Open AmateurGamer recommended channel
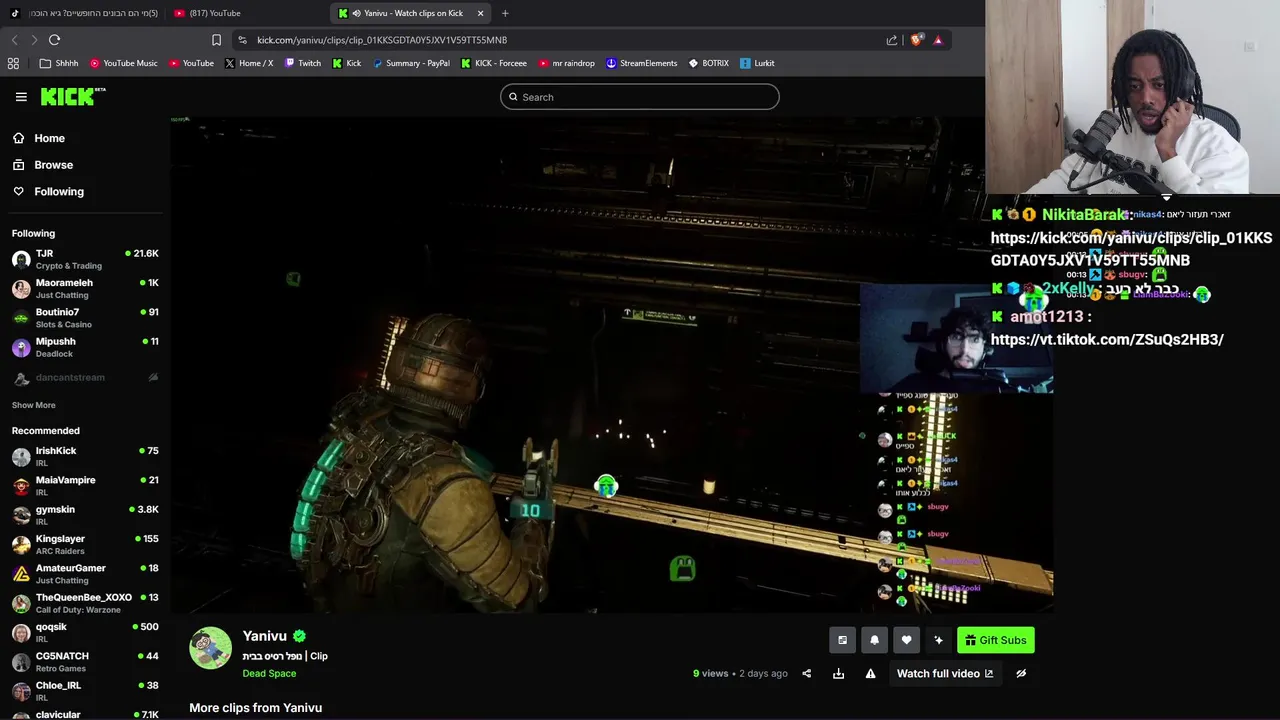1280x720 pixels. point(85,573)
